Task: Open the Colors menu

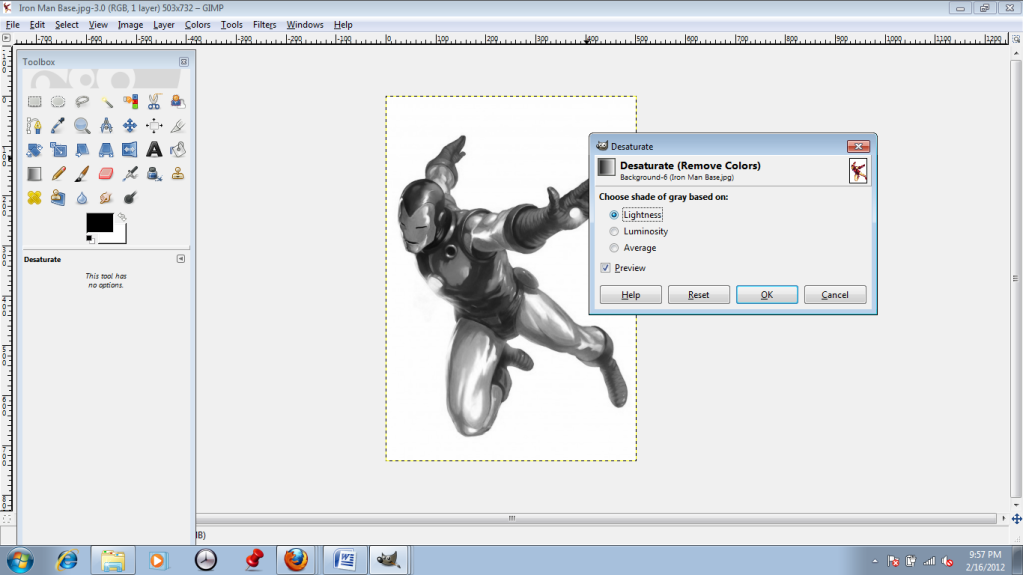Action: coord(197,25)
